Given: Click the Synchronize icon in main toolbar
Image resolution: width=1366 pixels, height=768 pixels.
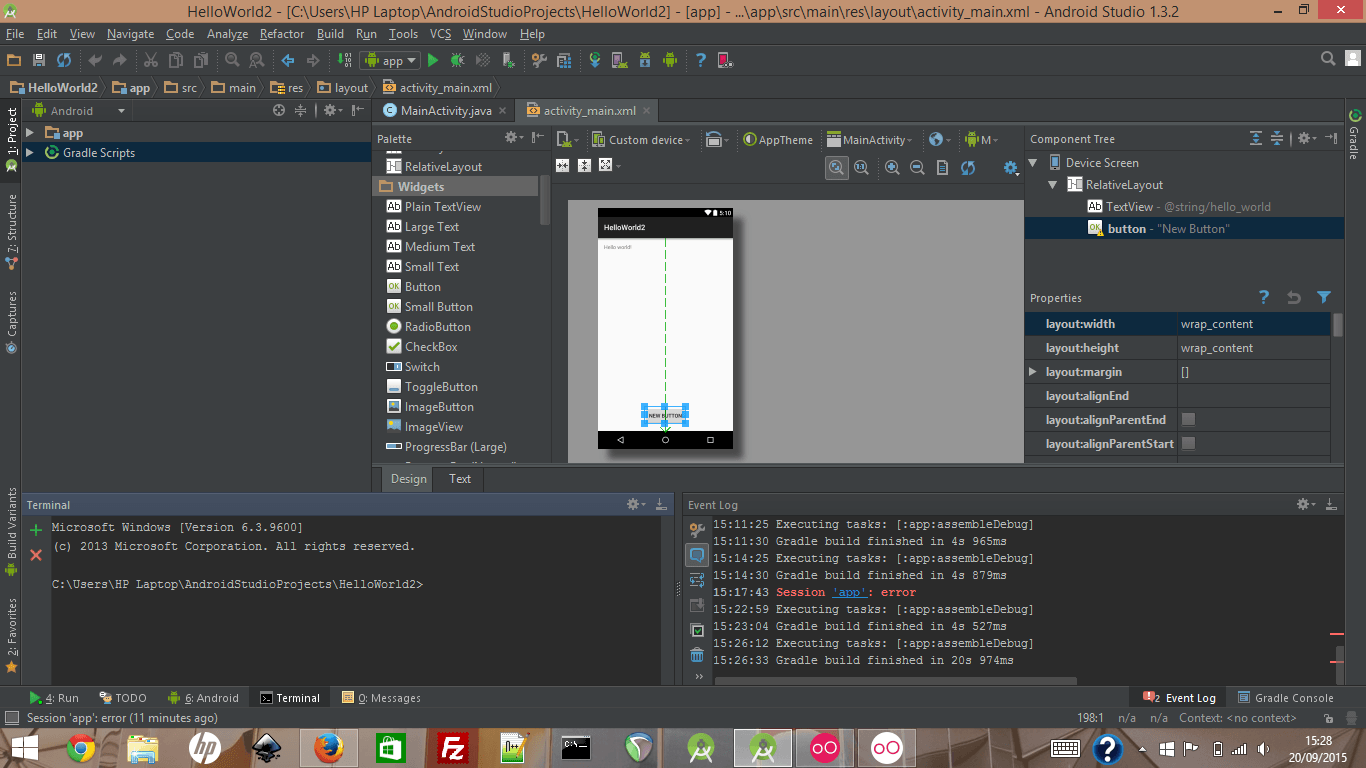Looking at the screenshot, I should tap(64, 61).
